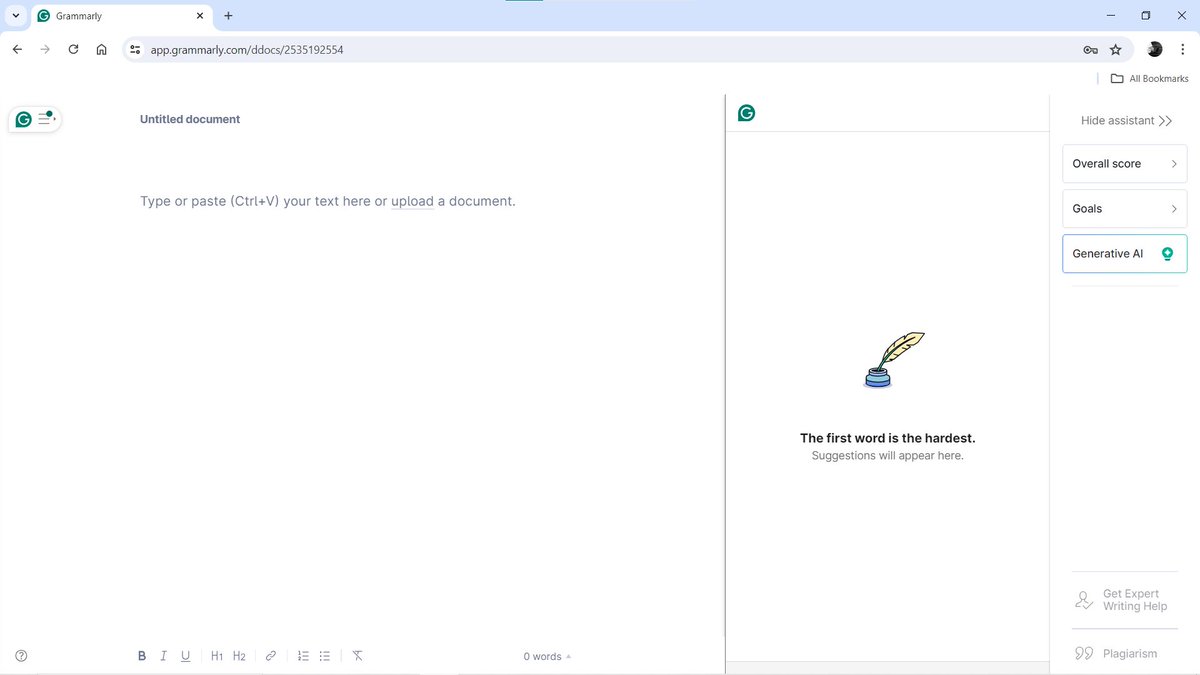Viewport: 1200px width, 675px height.
Task: Click the green Grammarly logo in assistant panel
Action: [746, 113]
